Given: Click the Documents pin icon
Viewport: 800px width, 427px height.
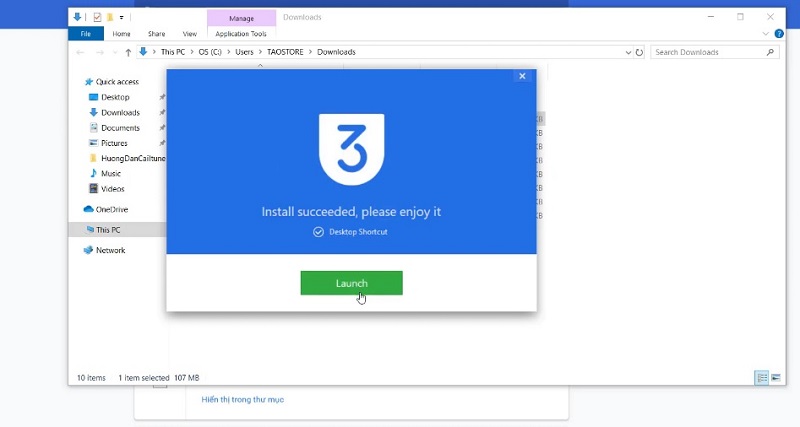Looking at the screenshot, I should tap(162, 128).
